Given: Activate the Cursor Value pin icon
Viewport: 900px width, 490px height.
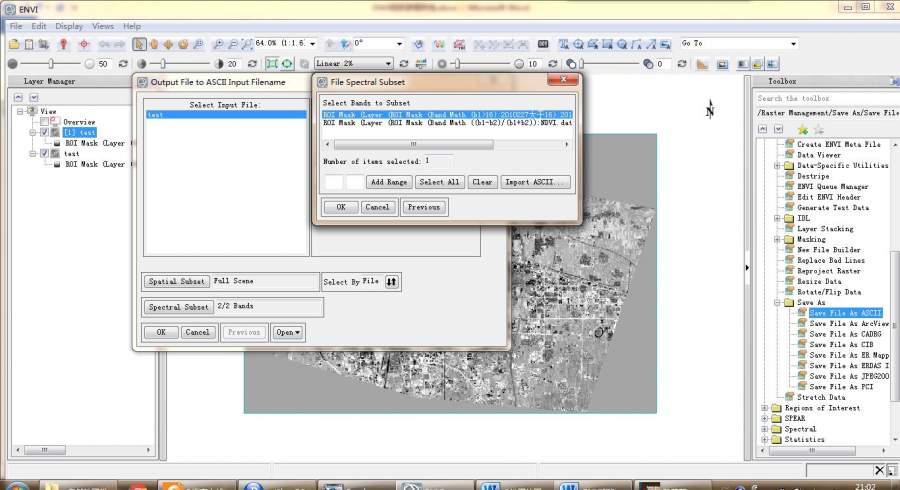Looking at the screenshot, I should 63,44.
